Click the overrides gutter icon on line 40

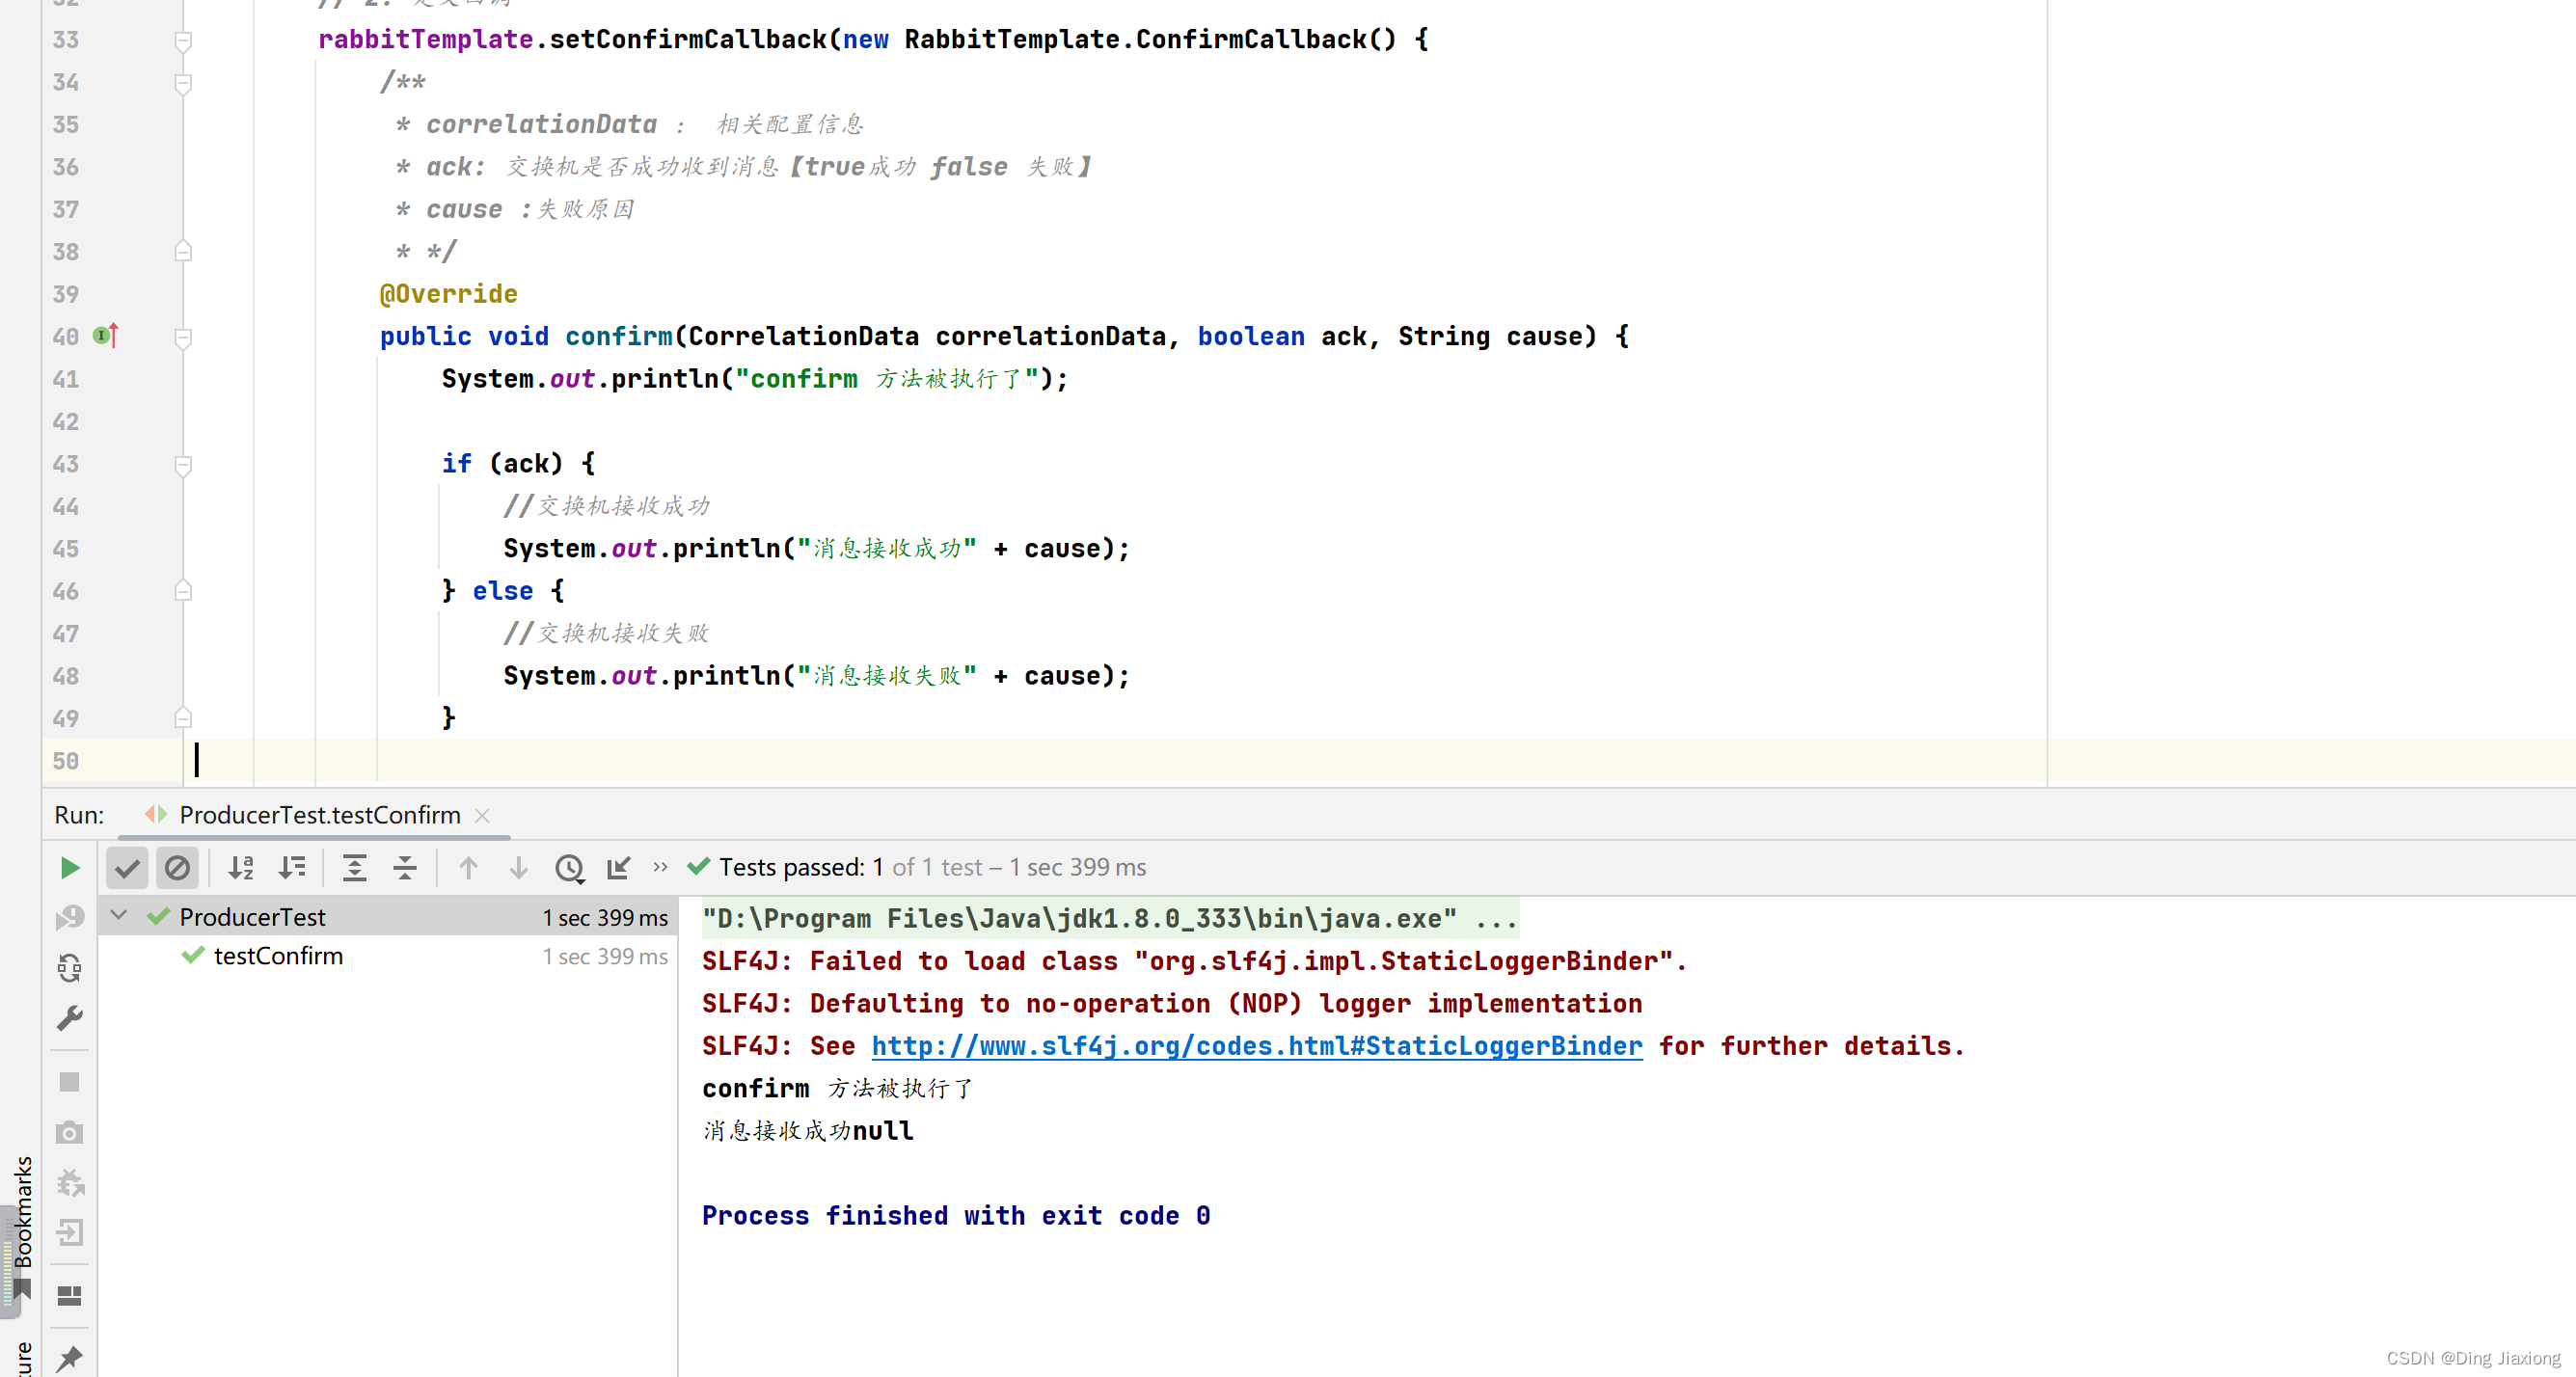[106, 336]
